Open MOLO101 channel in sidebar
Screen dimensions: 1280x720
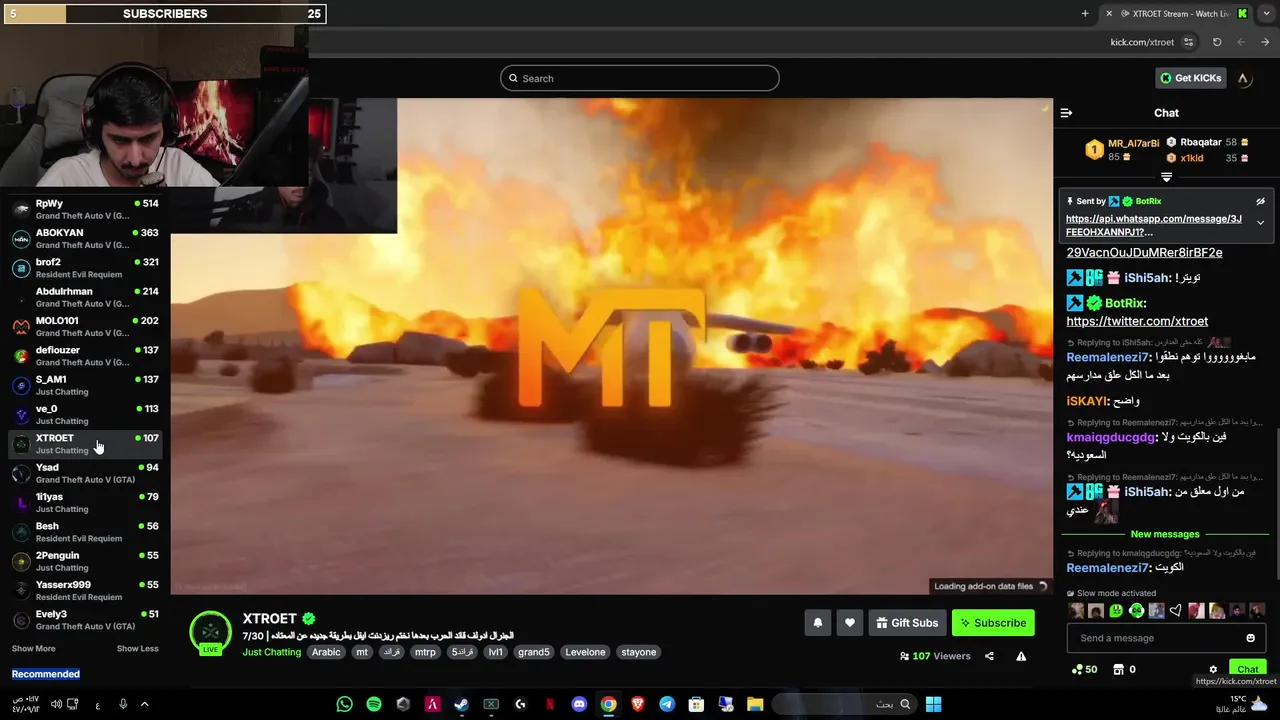85,326
